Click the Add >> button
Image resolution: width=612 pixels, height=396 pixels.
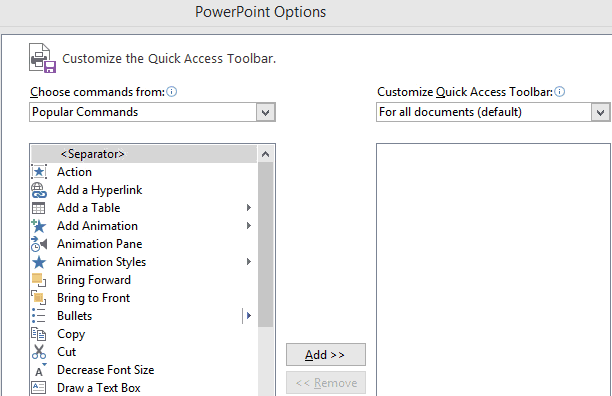pos(326,355)
